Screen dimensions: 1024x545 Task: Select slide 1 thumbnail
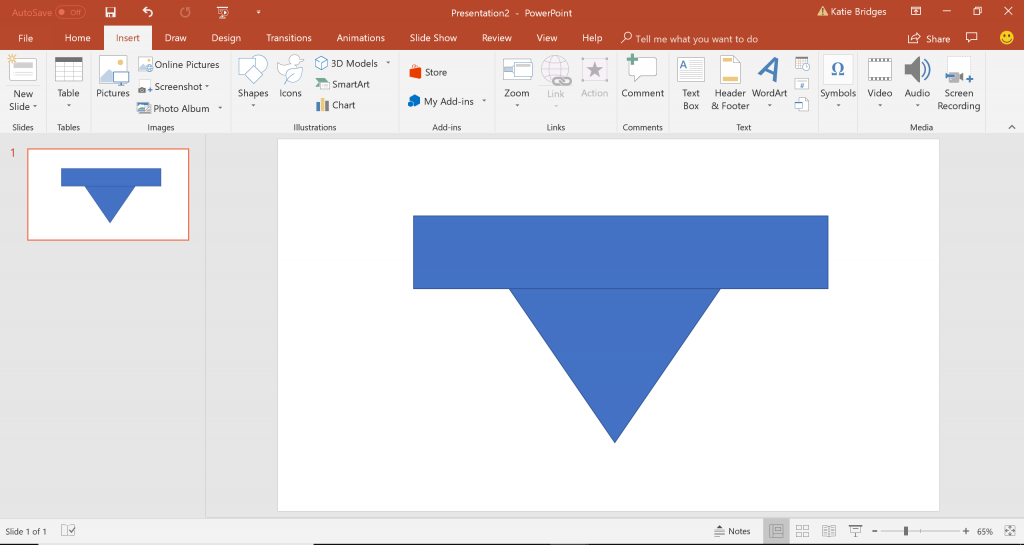(x=108, y=195)
